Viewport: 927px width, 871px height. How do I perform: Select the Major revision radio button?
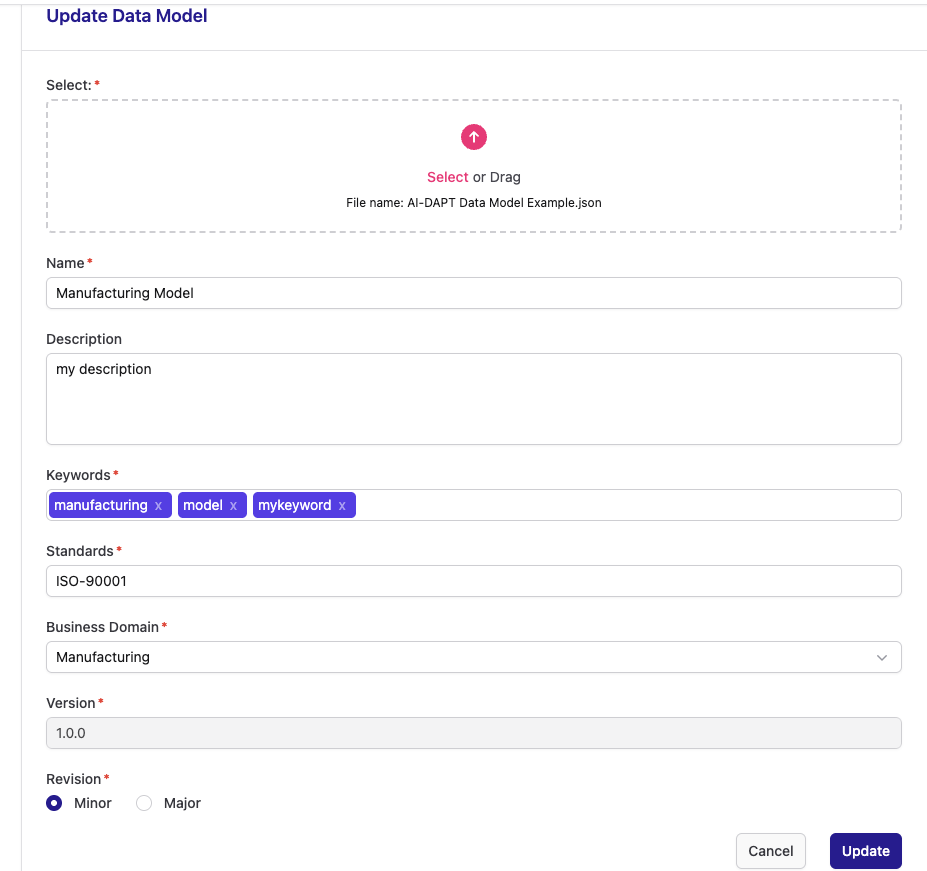tap(144, 803)
